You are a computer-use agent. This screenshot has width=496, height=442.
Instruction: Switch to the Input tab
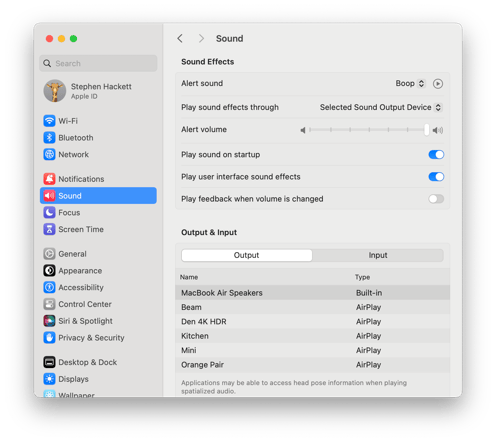tap(378, 255)
